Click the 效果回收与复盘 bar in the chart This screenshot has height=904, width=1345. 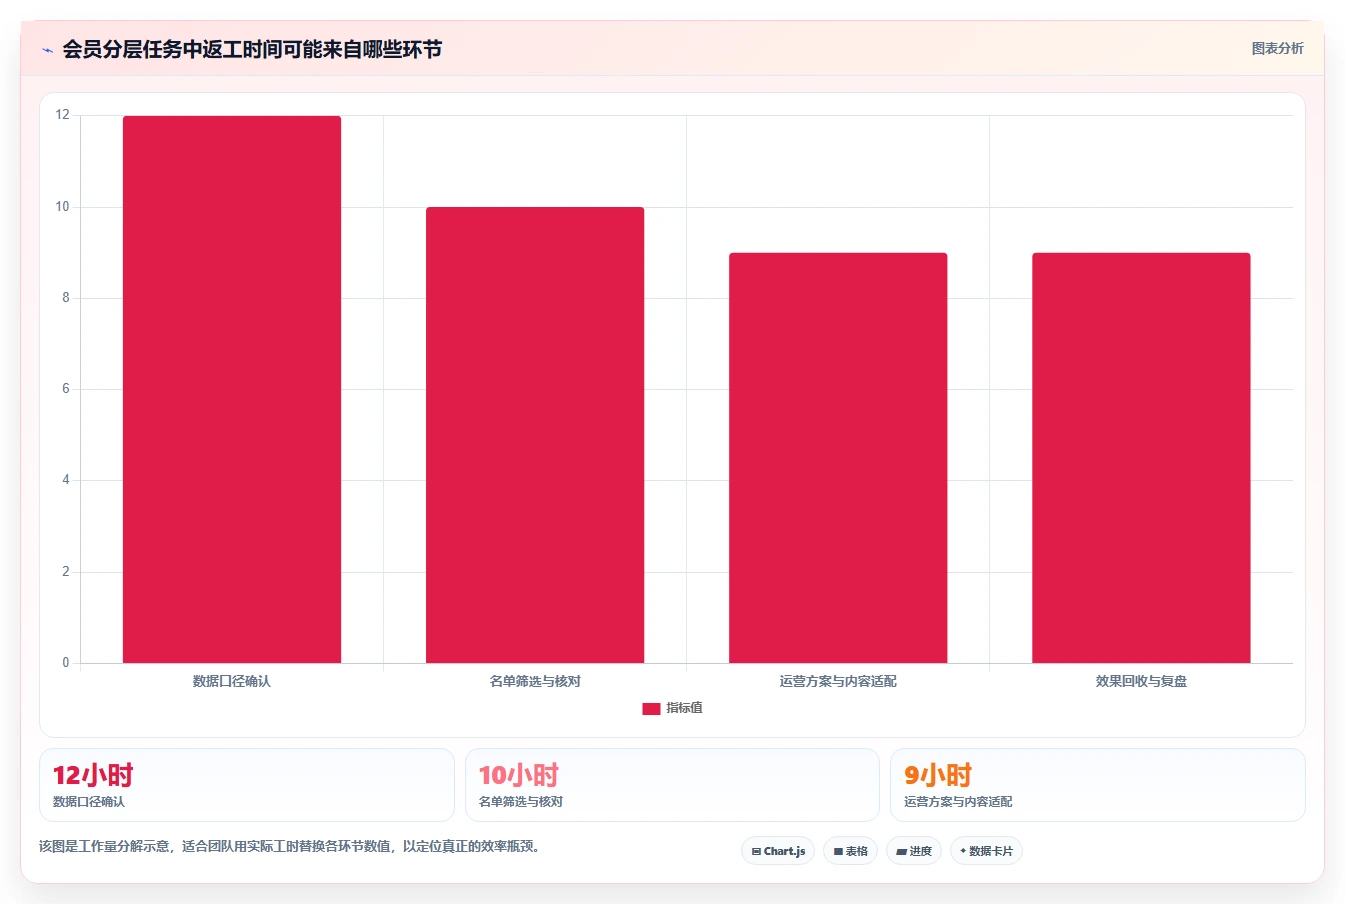pos(1141,458)
